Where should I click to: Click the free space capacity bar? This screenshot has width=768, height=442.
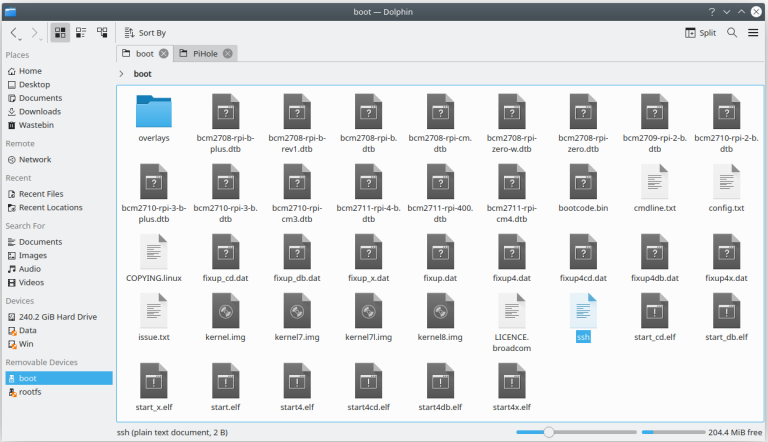pos(673,432)
